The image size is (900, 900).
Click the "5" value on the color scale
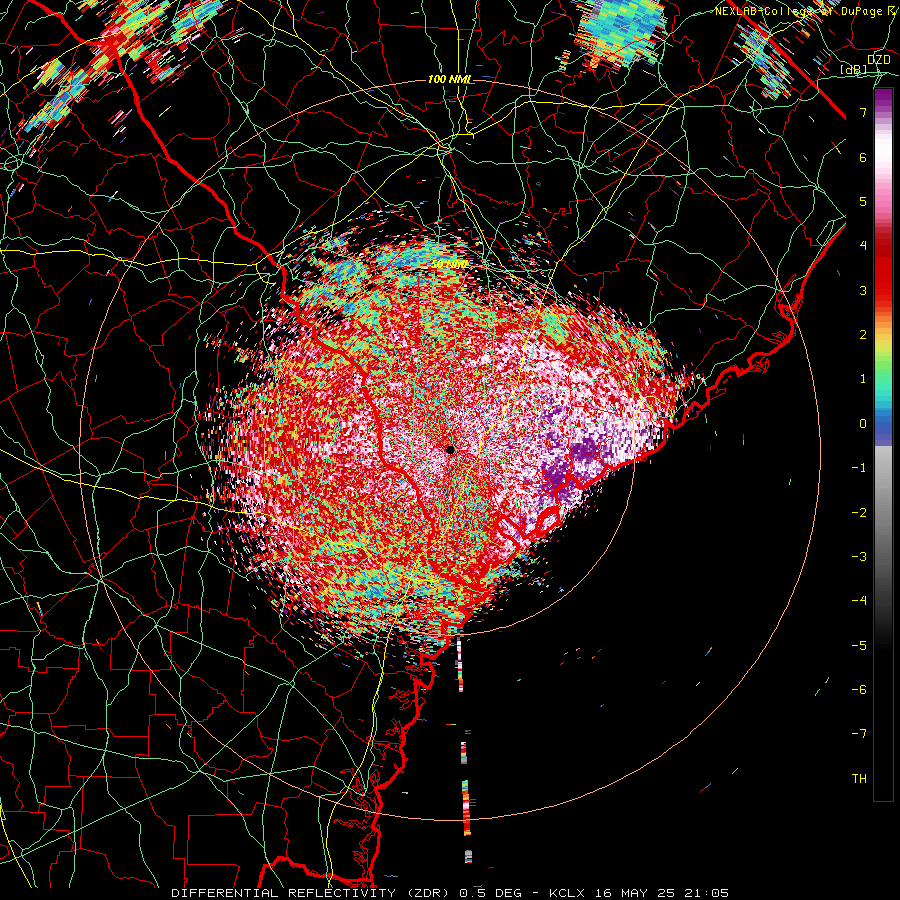click(x=863, y=201)
